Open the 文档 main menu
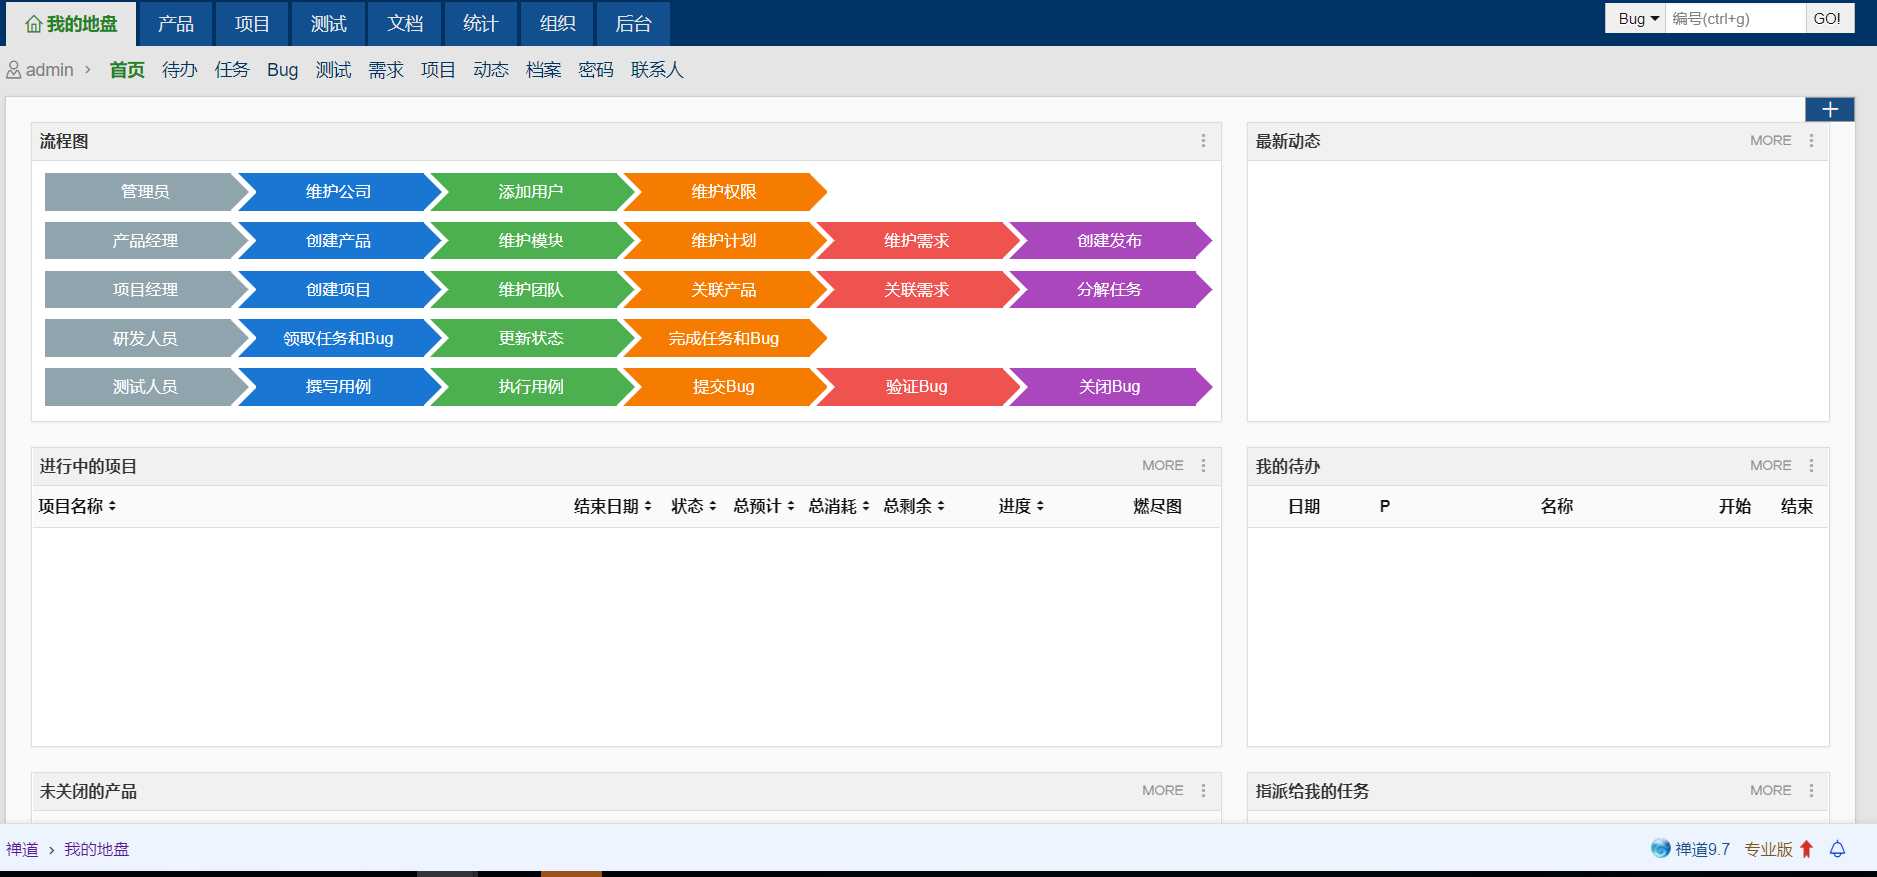Viewport: 1877px width, 877px height. coord(405,23)
